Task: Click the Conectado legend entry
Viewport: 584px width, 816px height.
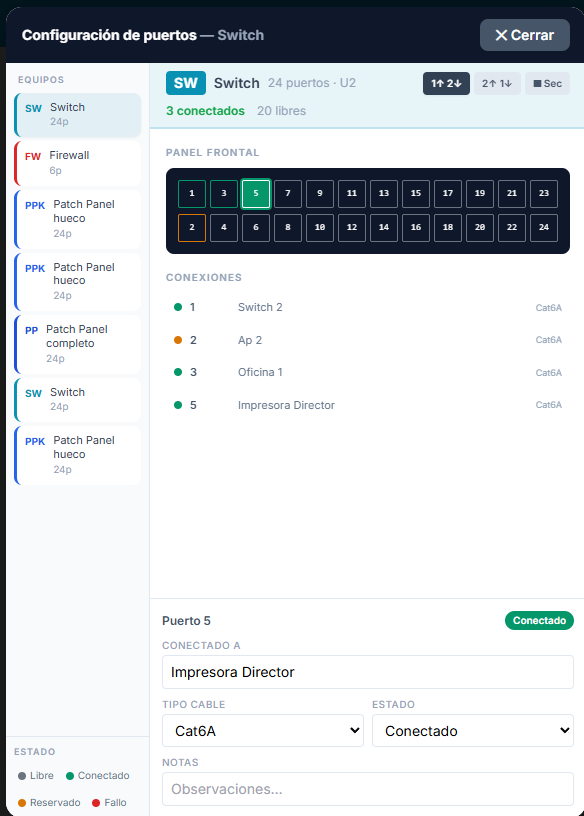Action: coord(98,775)
